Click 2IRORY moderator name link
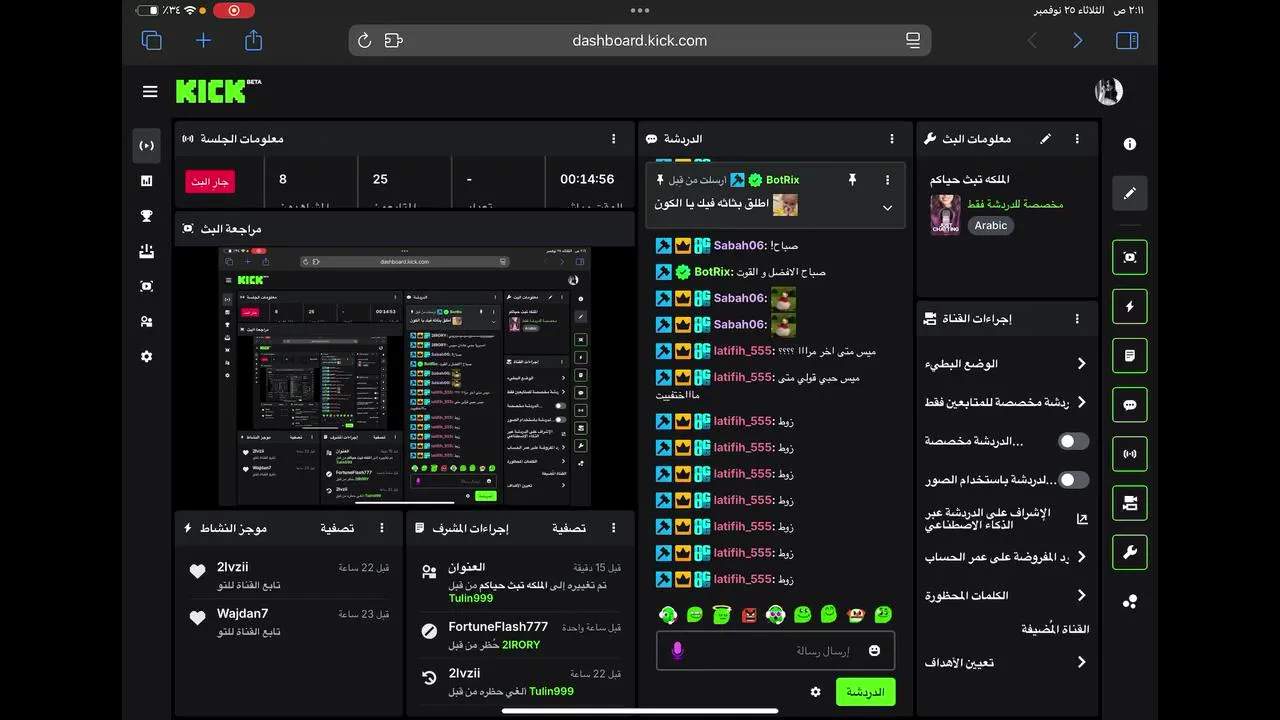Viewport: 1280px width, 720px height. [x=521, y=645]
